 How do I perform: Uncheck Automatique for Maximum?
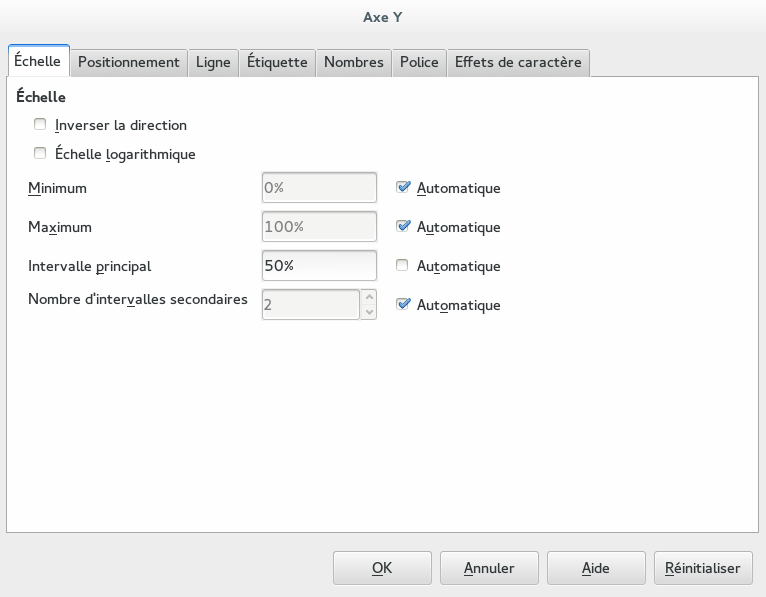click(403, 226)
